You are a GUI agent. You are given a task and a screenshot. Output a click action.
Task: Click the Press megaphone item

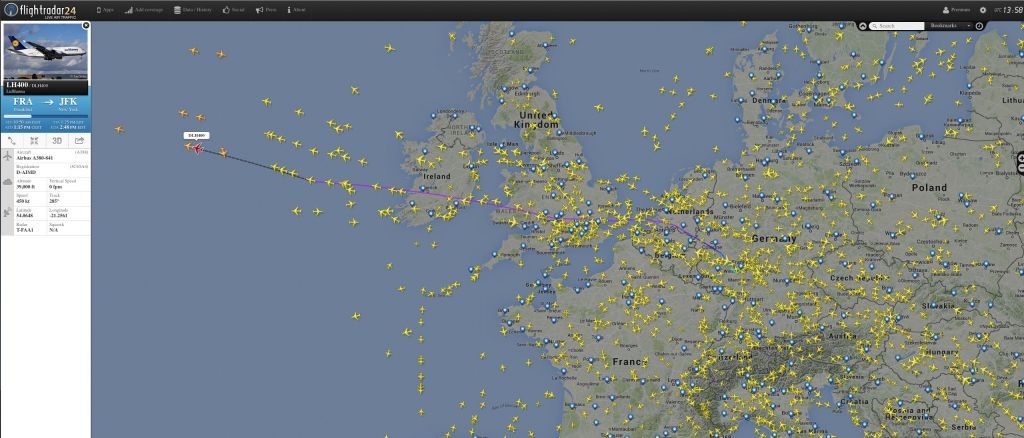pos(266,10)
